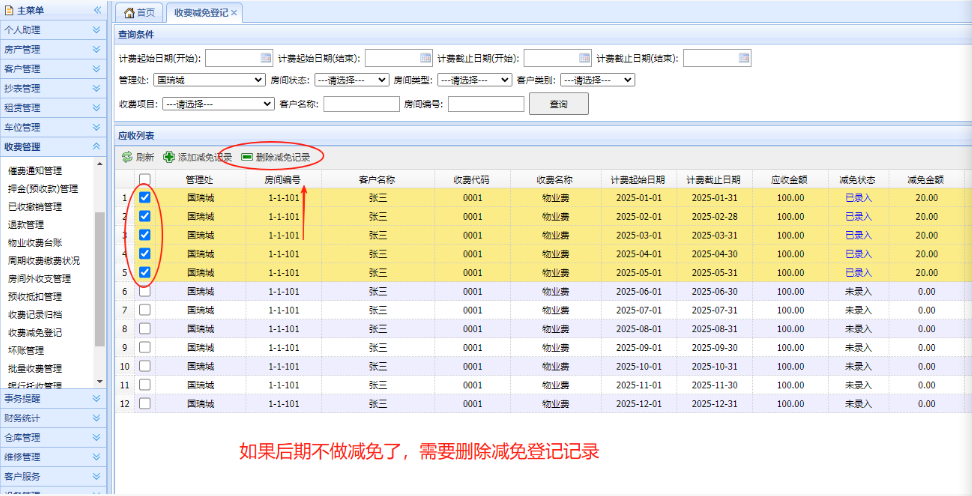Open the 房间状态 dropdown
Viewport: 972px width, 496px height.
[x=351, y=80]
